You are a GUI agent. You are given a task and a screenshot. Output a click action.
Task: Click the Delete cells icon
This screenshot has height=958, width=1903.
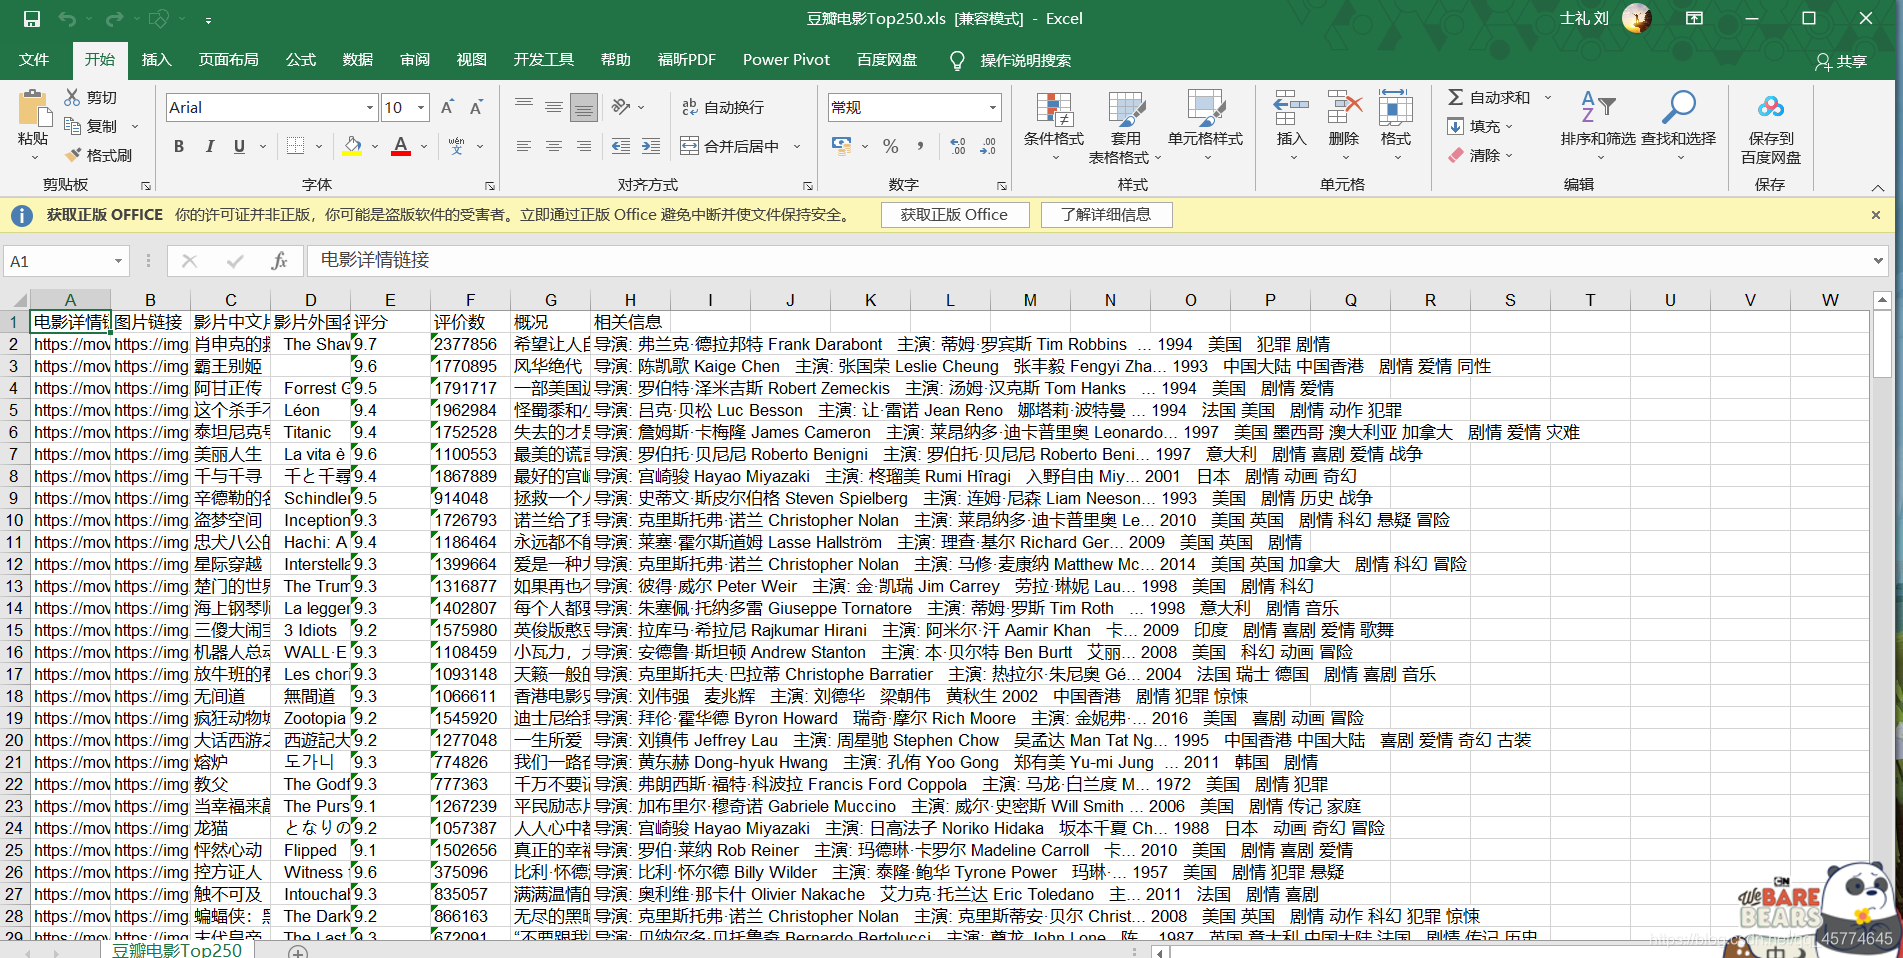1344,108
